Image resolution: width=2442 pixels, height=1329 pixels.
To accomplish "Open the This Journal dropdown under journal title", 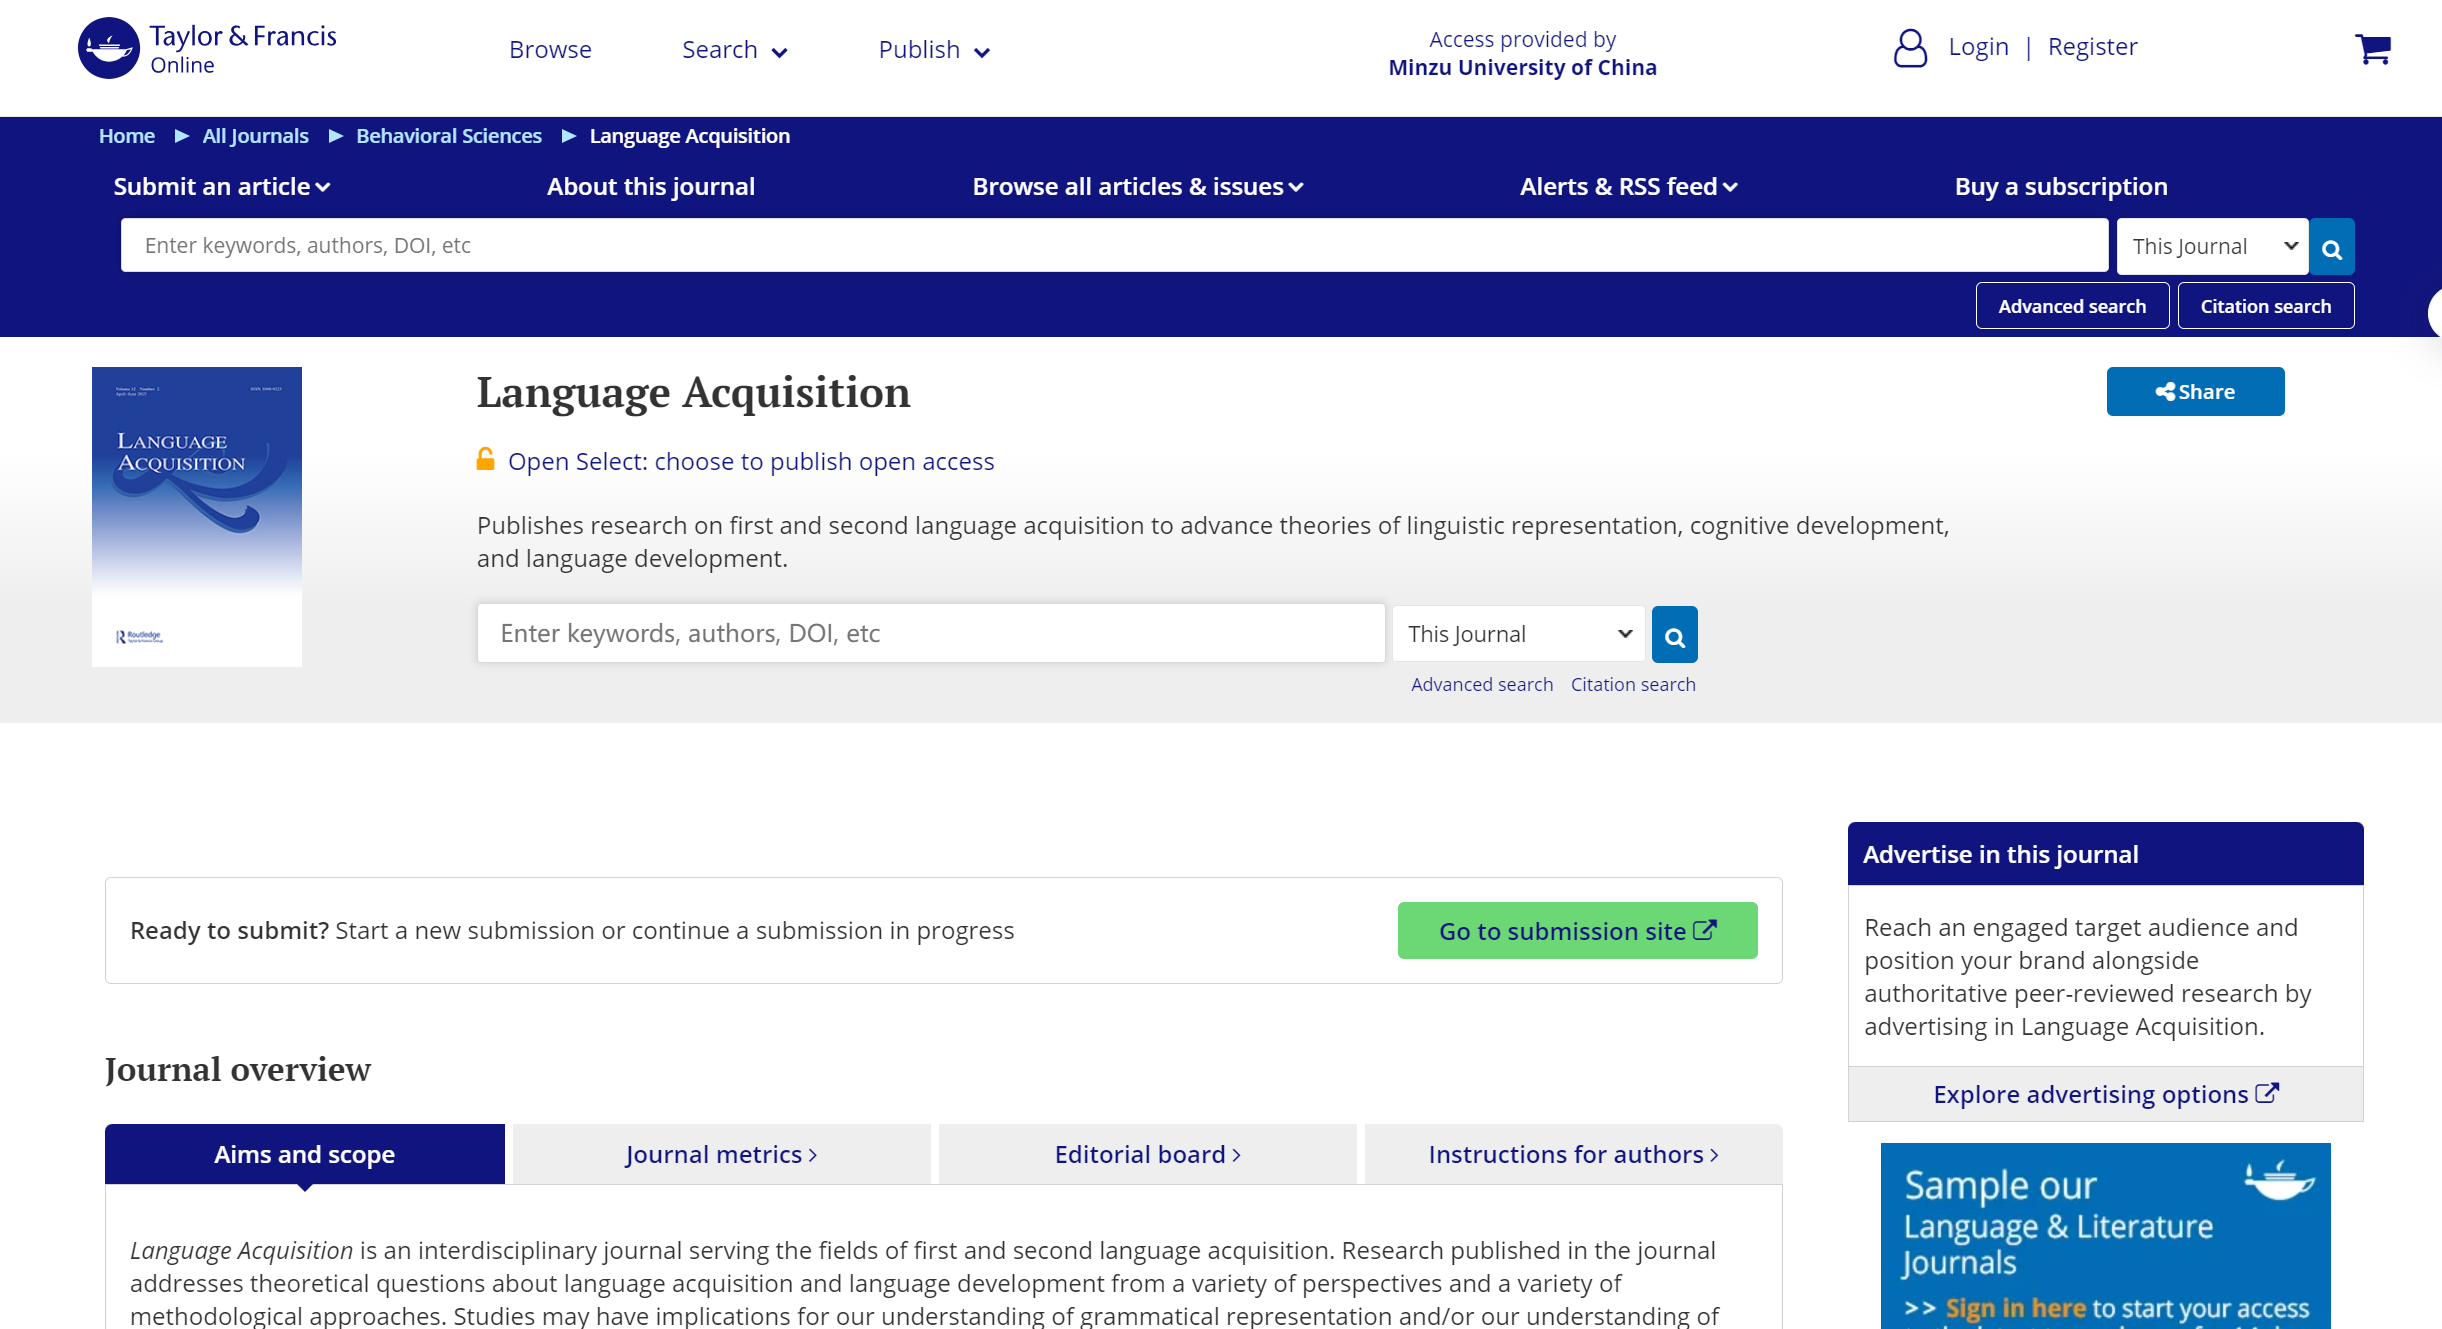I will 1518,634.
